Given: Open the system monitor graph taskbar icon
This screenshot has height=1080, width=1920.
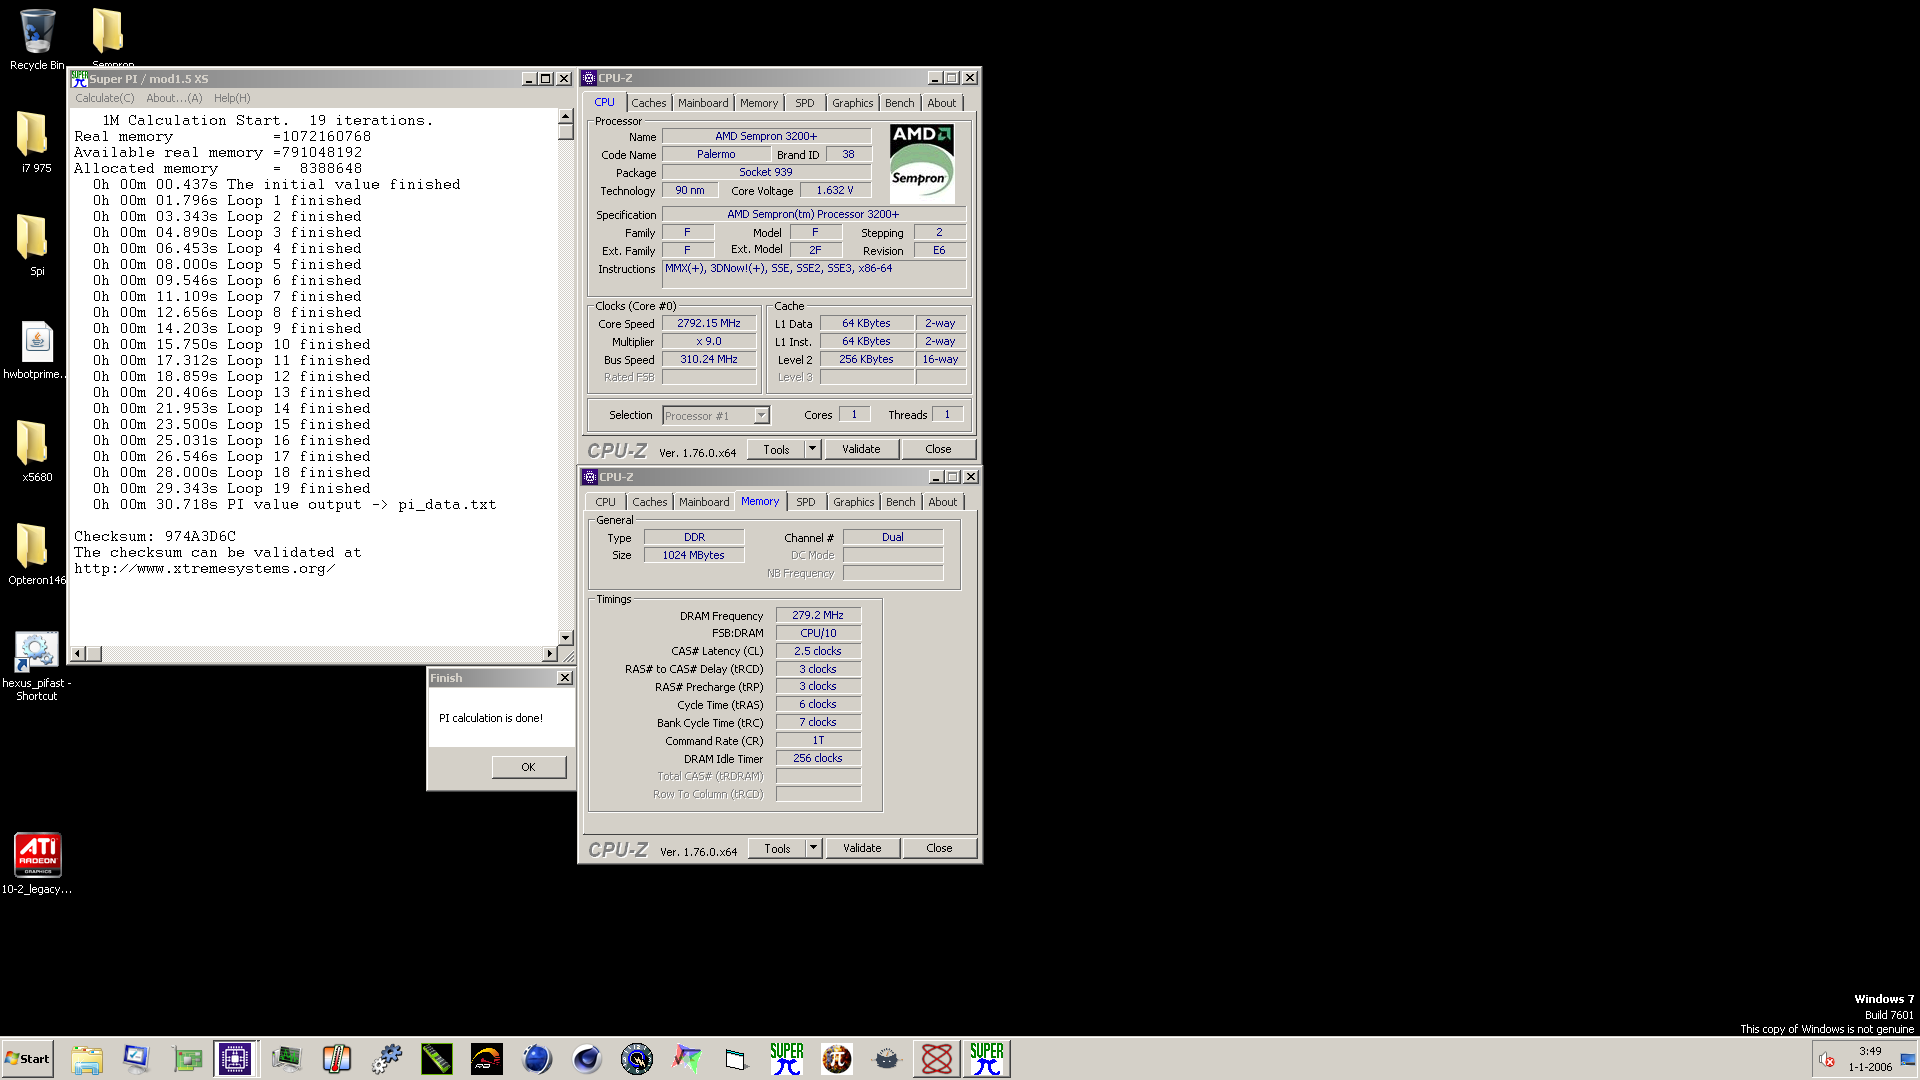Looking at the screenshot, I should point(287,1059).
